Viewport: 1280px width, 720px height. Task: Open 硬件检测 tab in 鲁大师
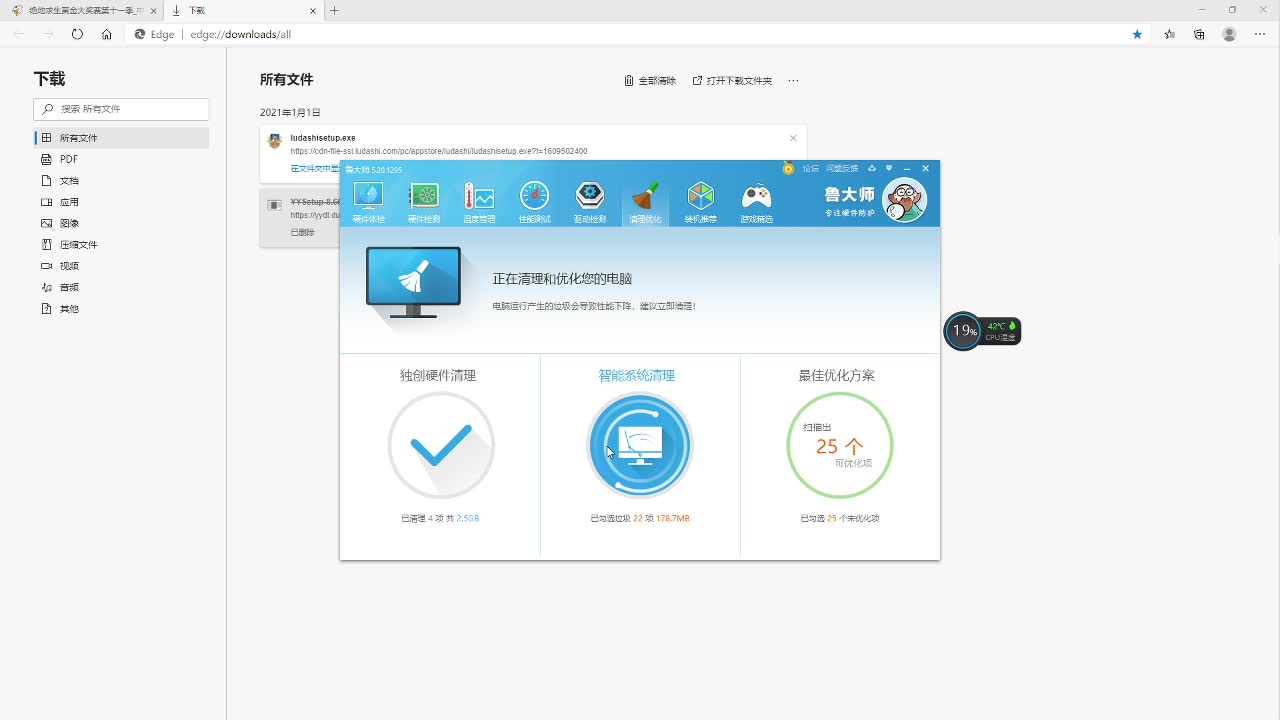click(424, 202)
